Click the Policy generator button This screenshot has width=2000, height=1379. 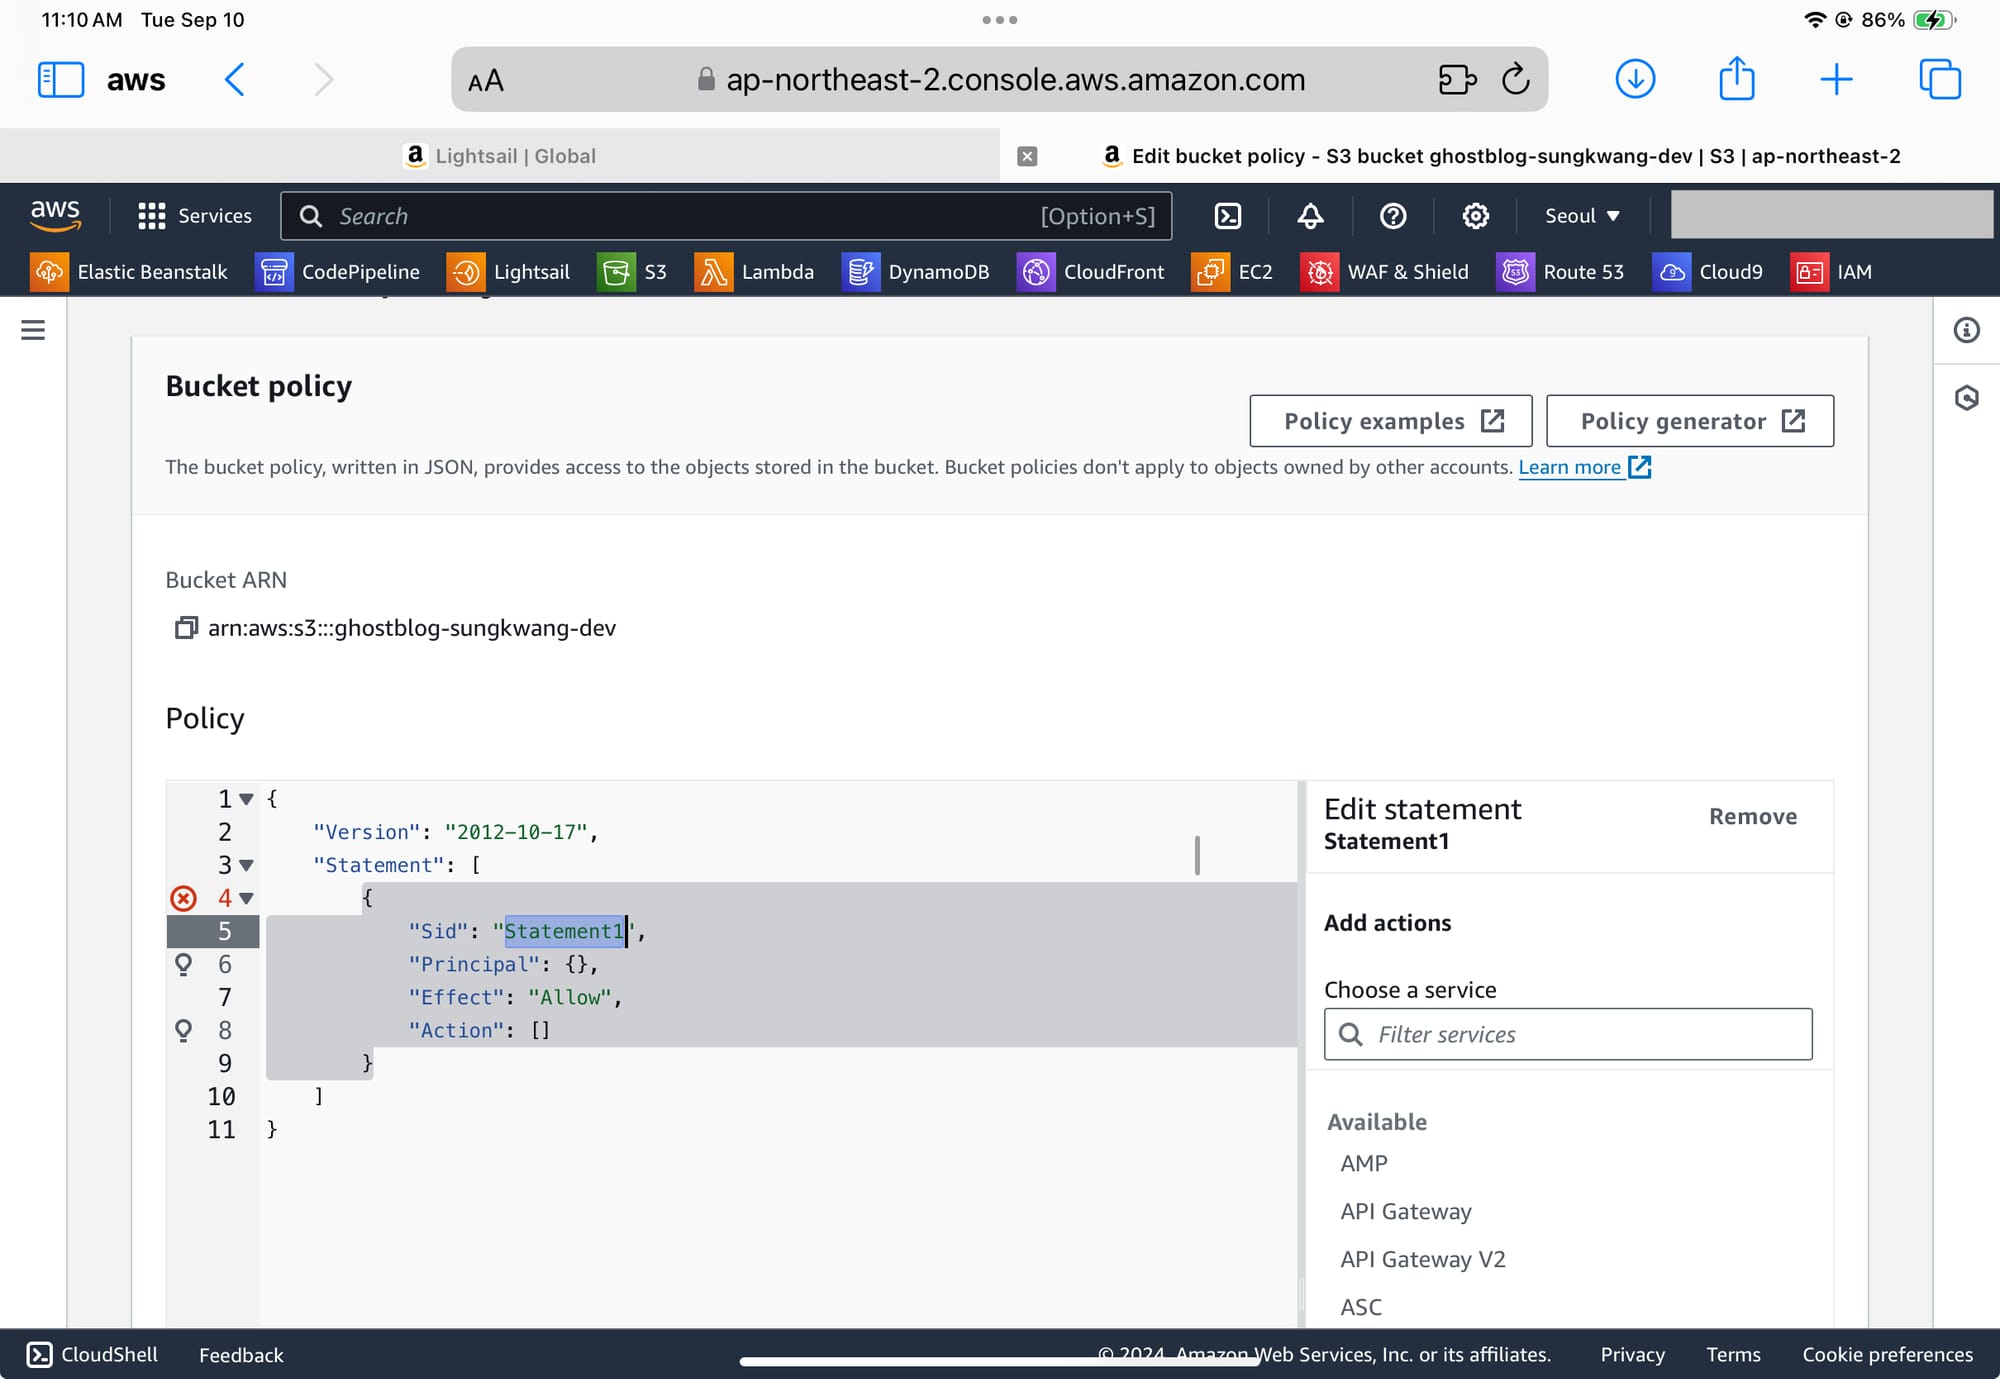(1690, 421)
